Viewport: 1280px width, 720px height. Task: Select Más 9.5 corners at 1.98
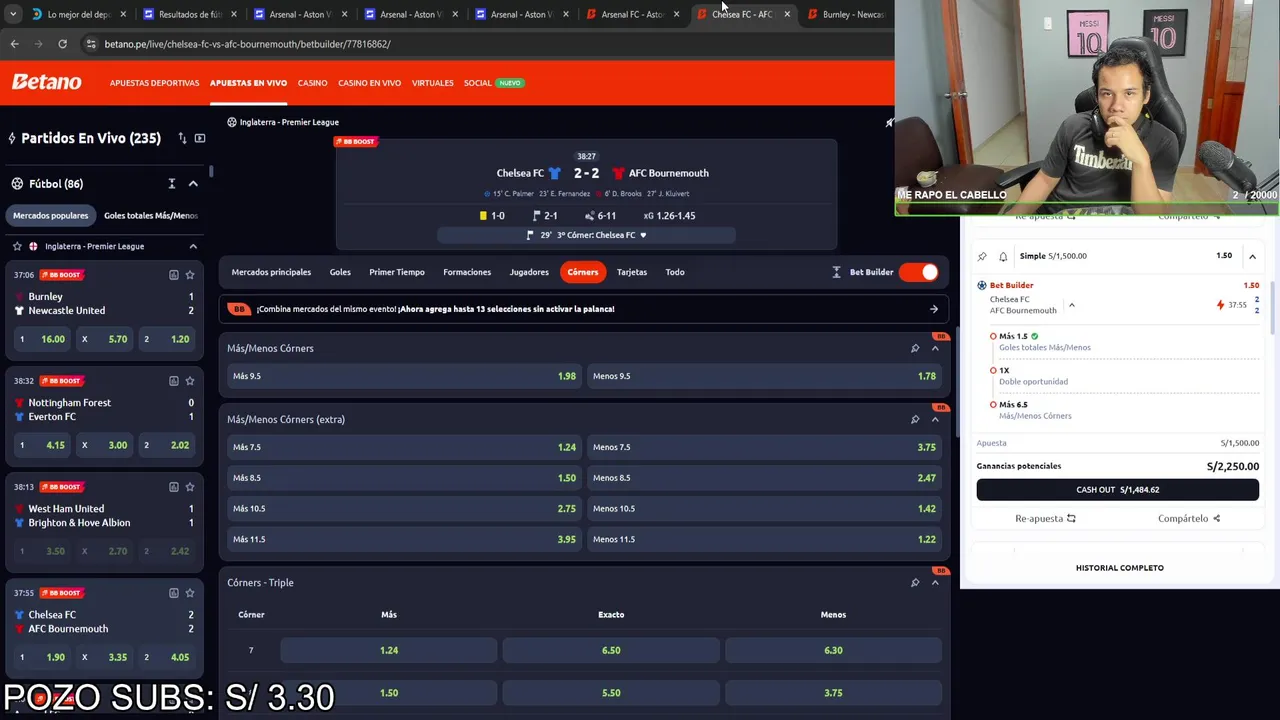click(404, 376)
